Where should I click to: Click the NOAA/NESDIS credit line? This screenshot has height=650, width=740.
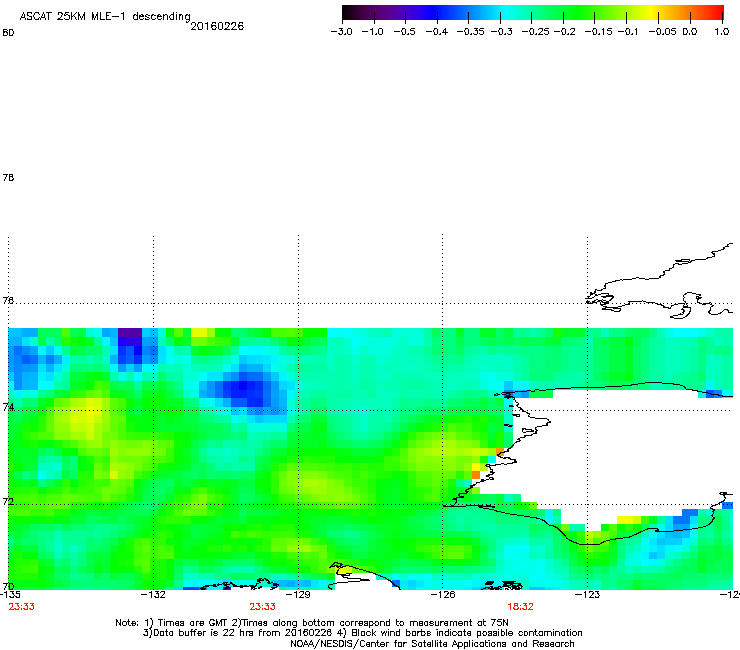pos(432,644)
